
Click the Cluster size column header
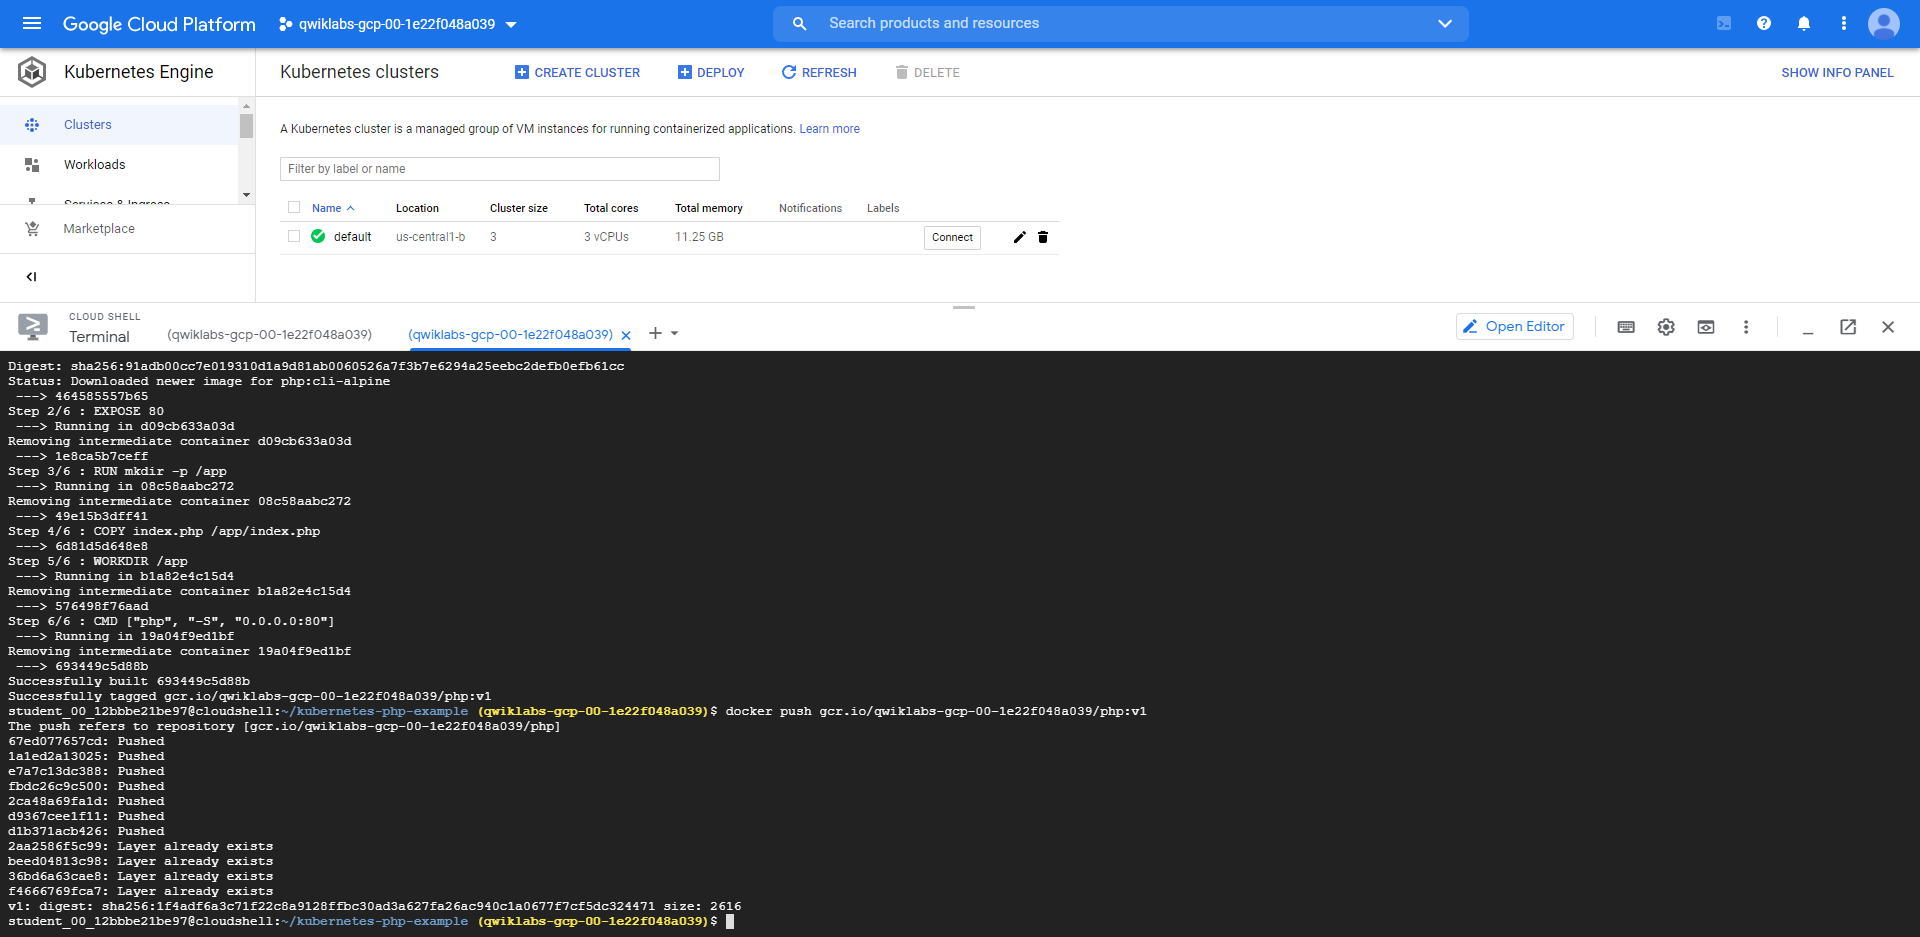pyautogui.click(x=519, y=208)
